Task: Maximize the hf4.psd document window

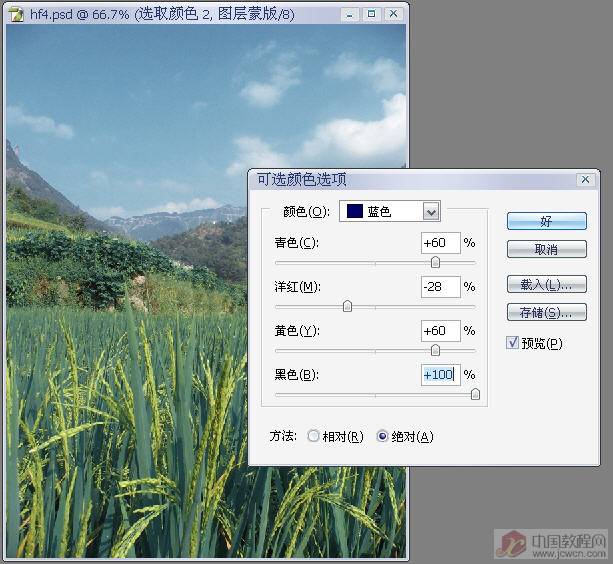Action: pyautogui.click(x=371, y=14)
